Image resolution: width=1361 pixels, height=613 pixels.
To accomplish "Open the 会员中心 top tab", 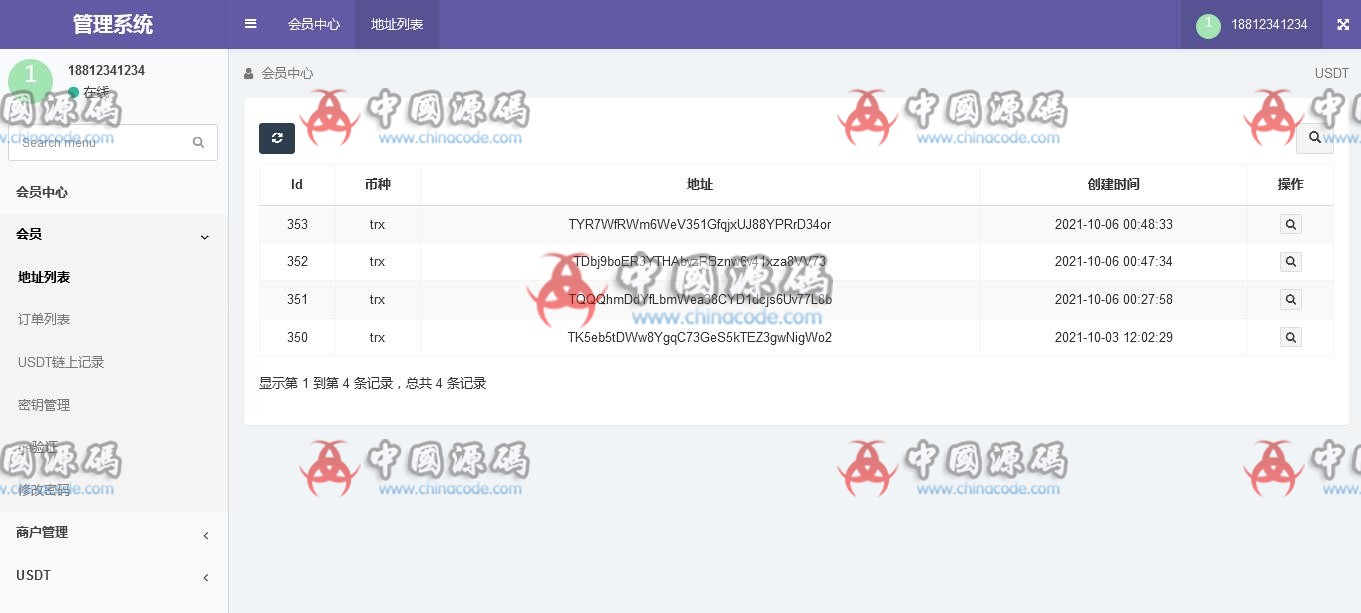I will pyautogui.click(x=314, y=24).
